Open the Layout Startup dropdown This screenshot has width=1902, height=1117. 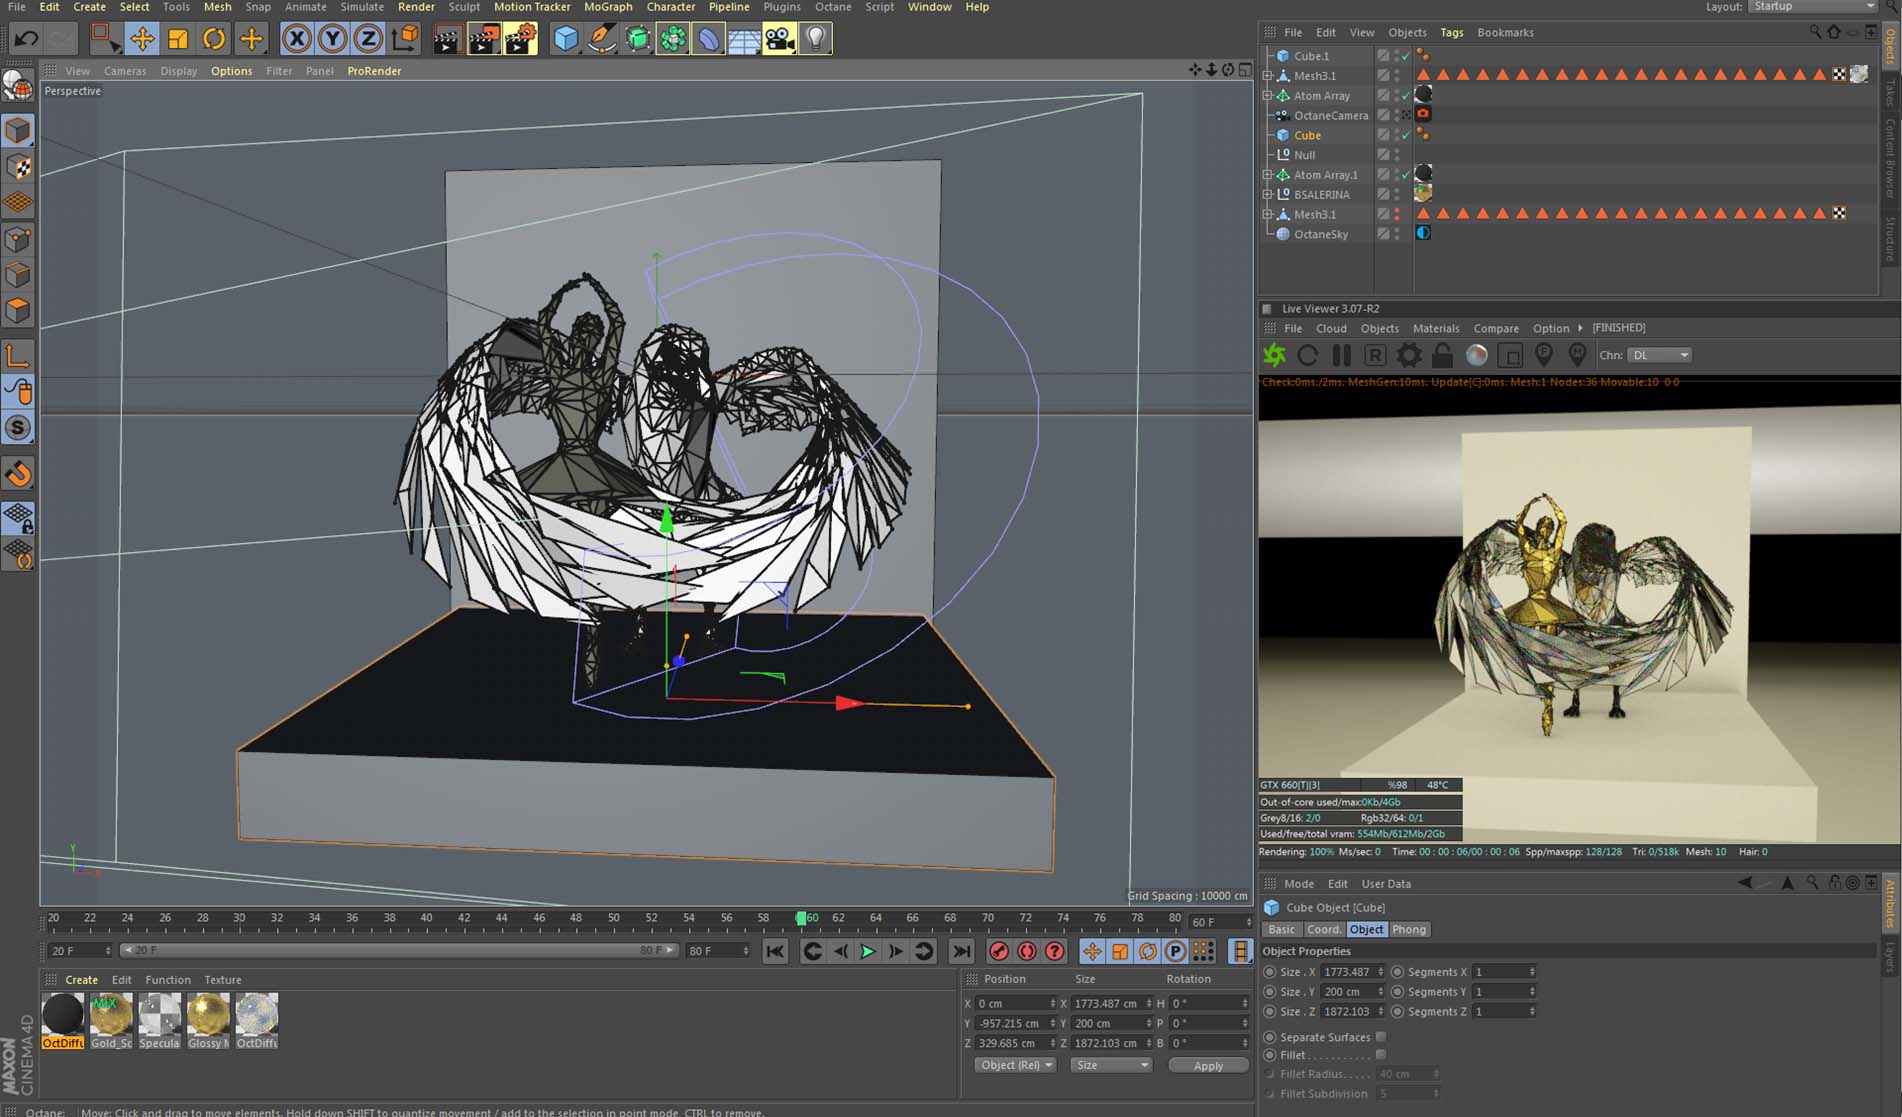tap(1812, 7)
